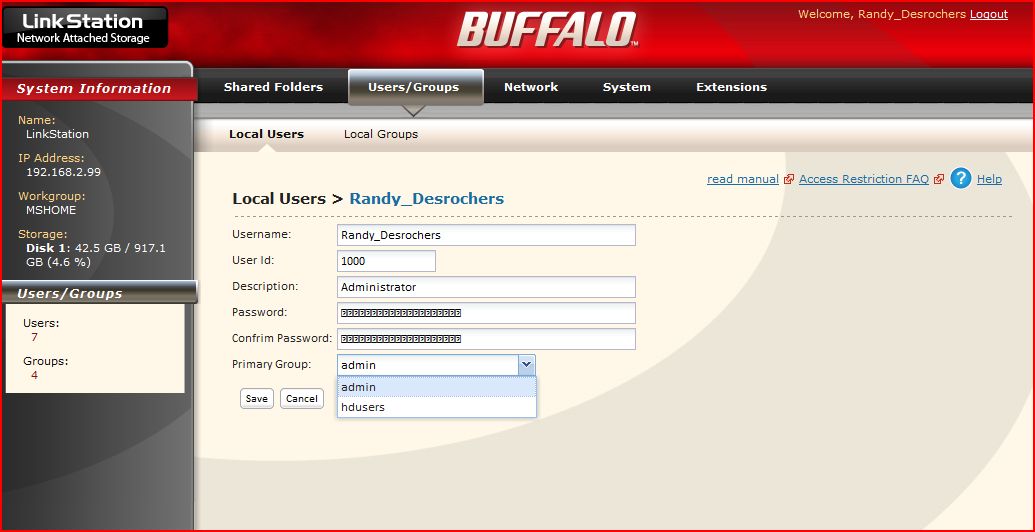The width and height of the screenshot is (1035, 532).
Task: Click the Disk 1 storage usage text
Action: tap(96, 255)
